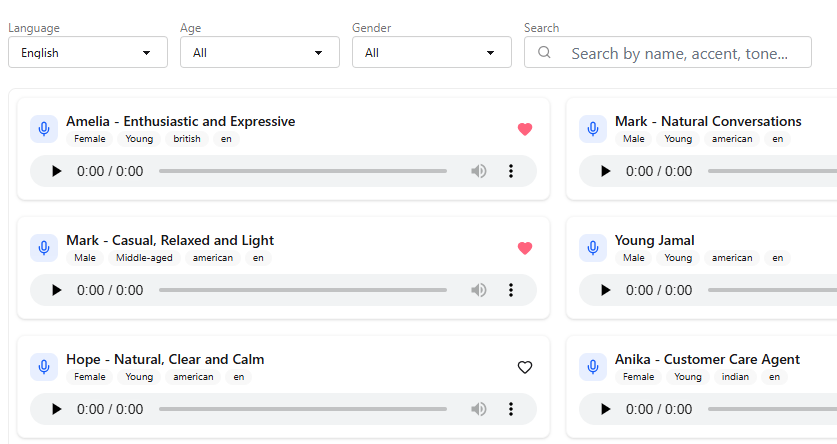Mute the Hope voice audio preview
The image size is (837, 444).
pyautogui.click(x=479, y=409)
